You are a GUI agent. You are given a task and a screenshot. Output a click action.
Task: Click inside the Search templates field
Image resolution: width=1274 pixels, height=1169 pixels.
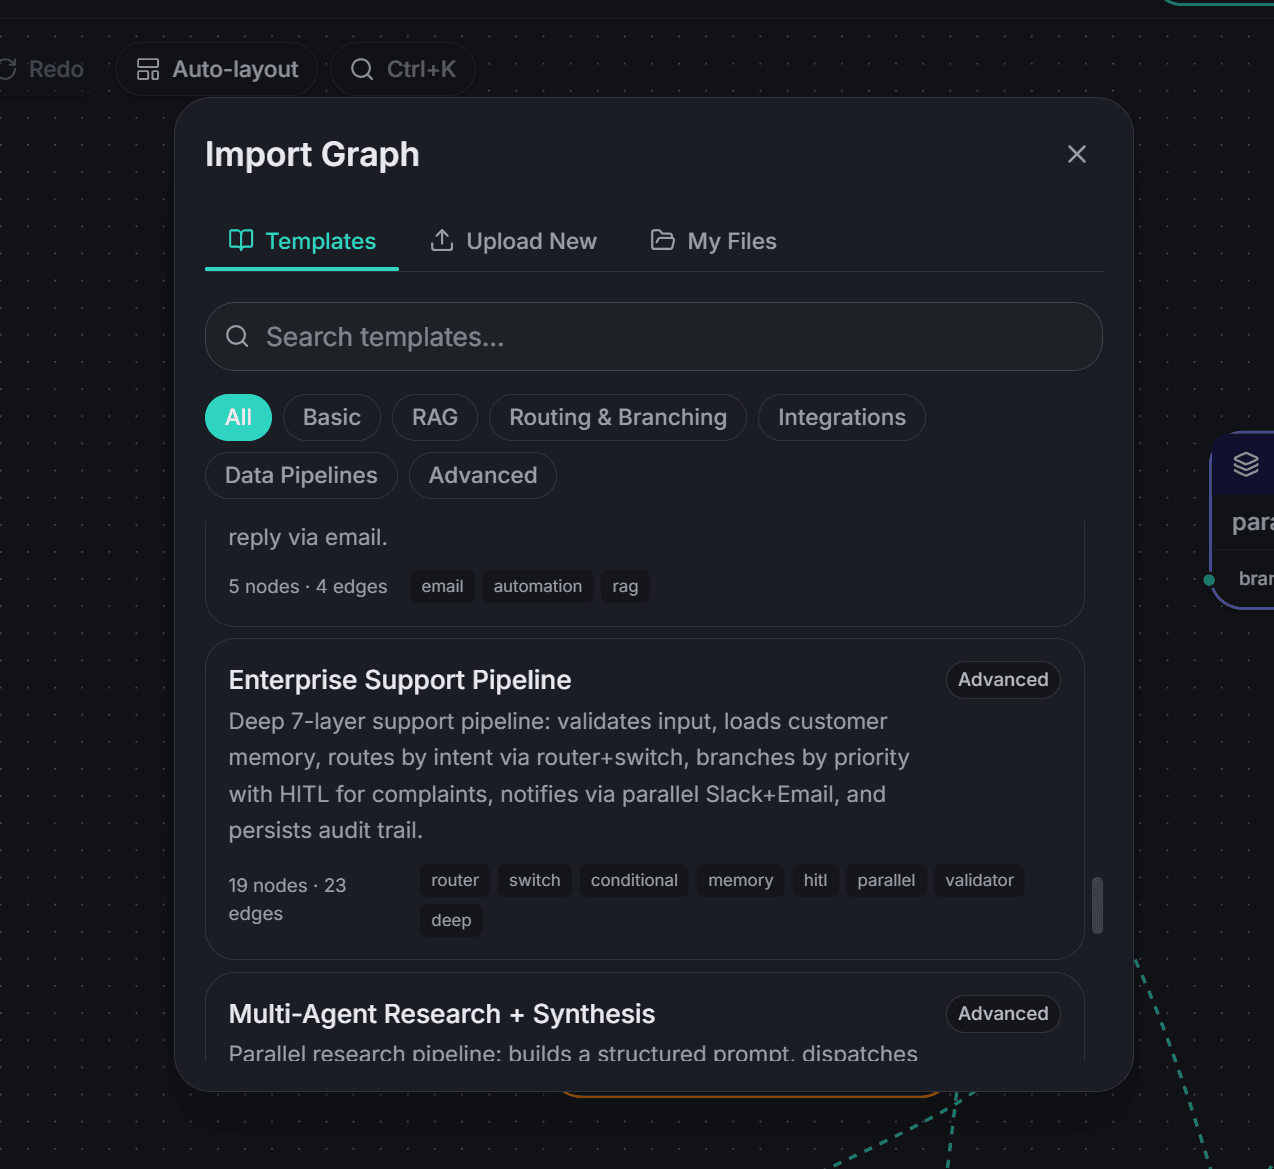(x=600, y=336)
